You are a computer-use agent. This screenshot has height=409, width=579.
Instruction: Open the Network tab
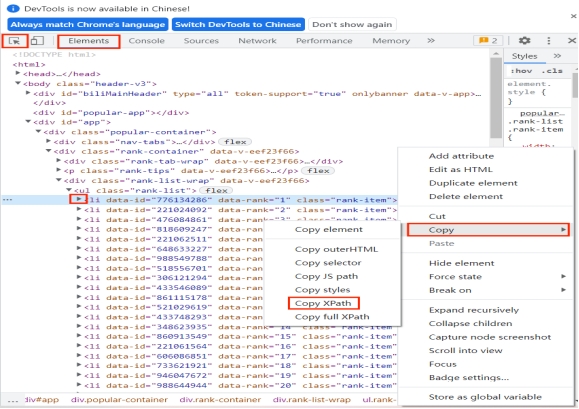257,41
